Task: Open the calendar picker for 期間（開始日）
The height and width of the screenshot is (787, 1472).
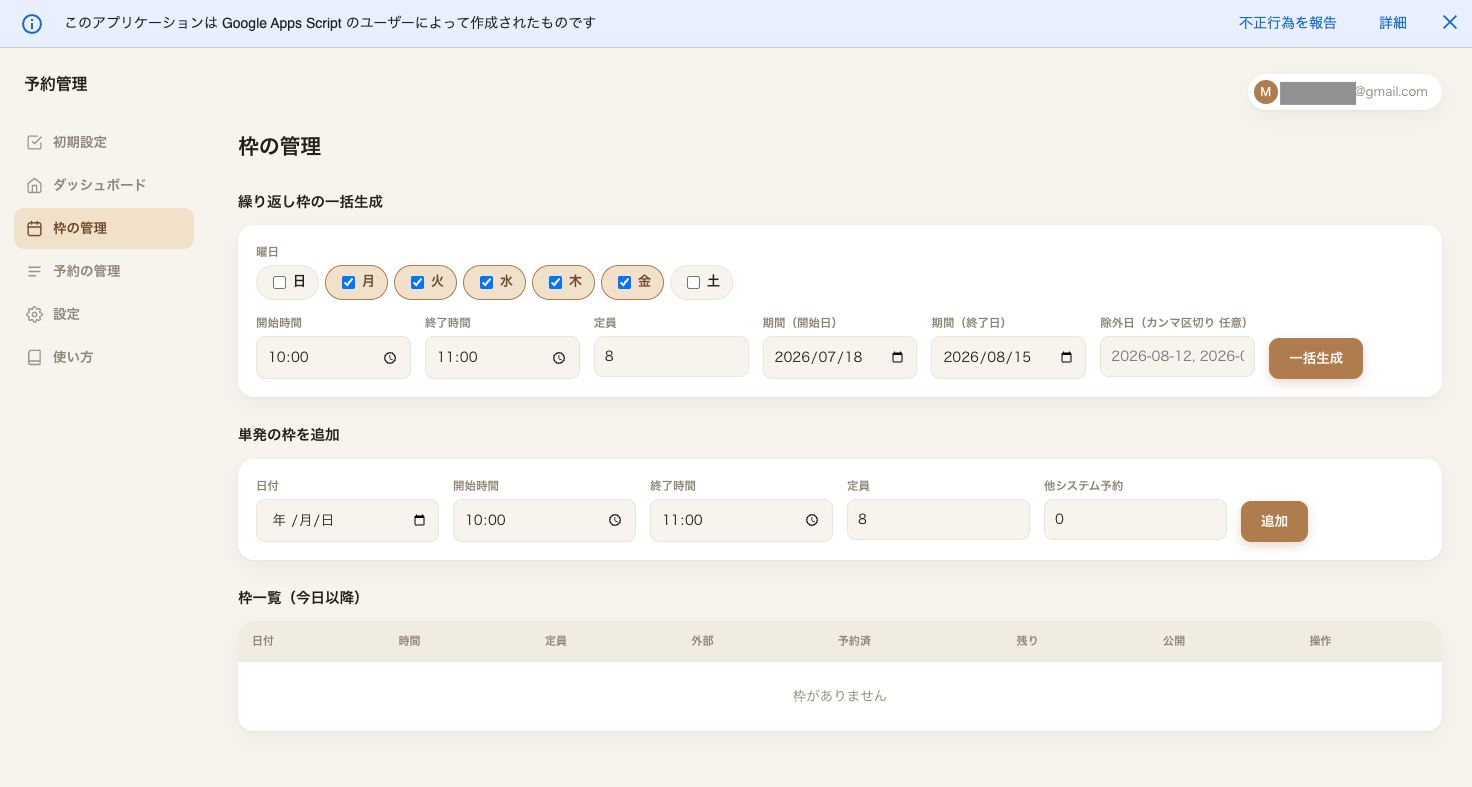Action: click(x=897, y=357)
